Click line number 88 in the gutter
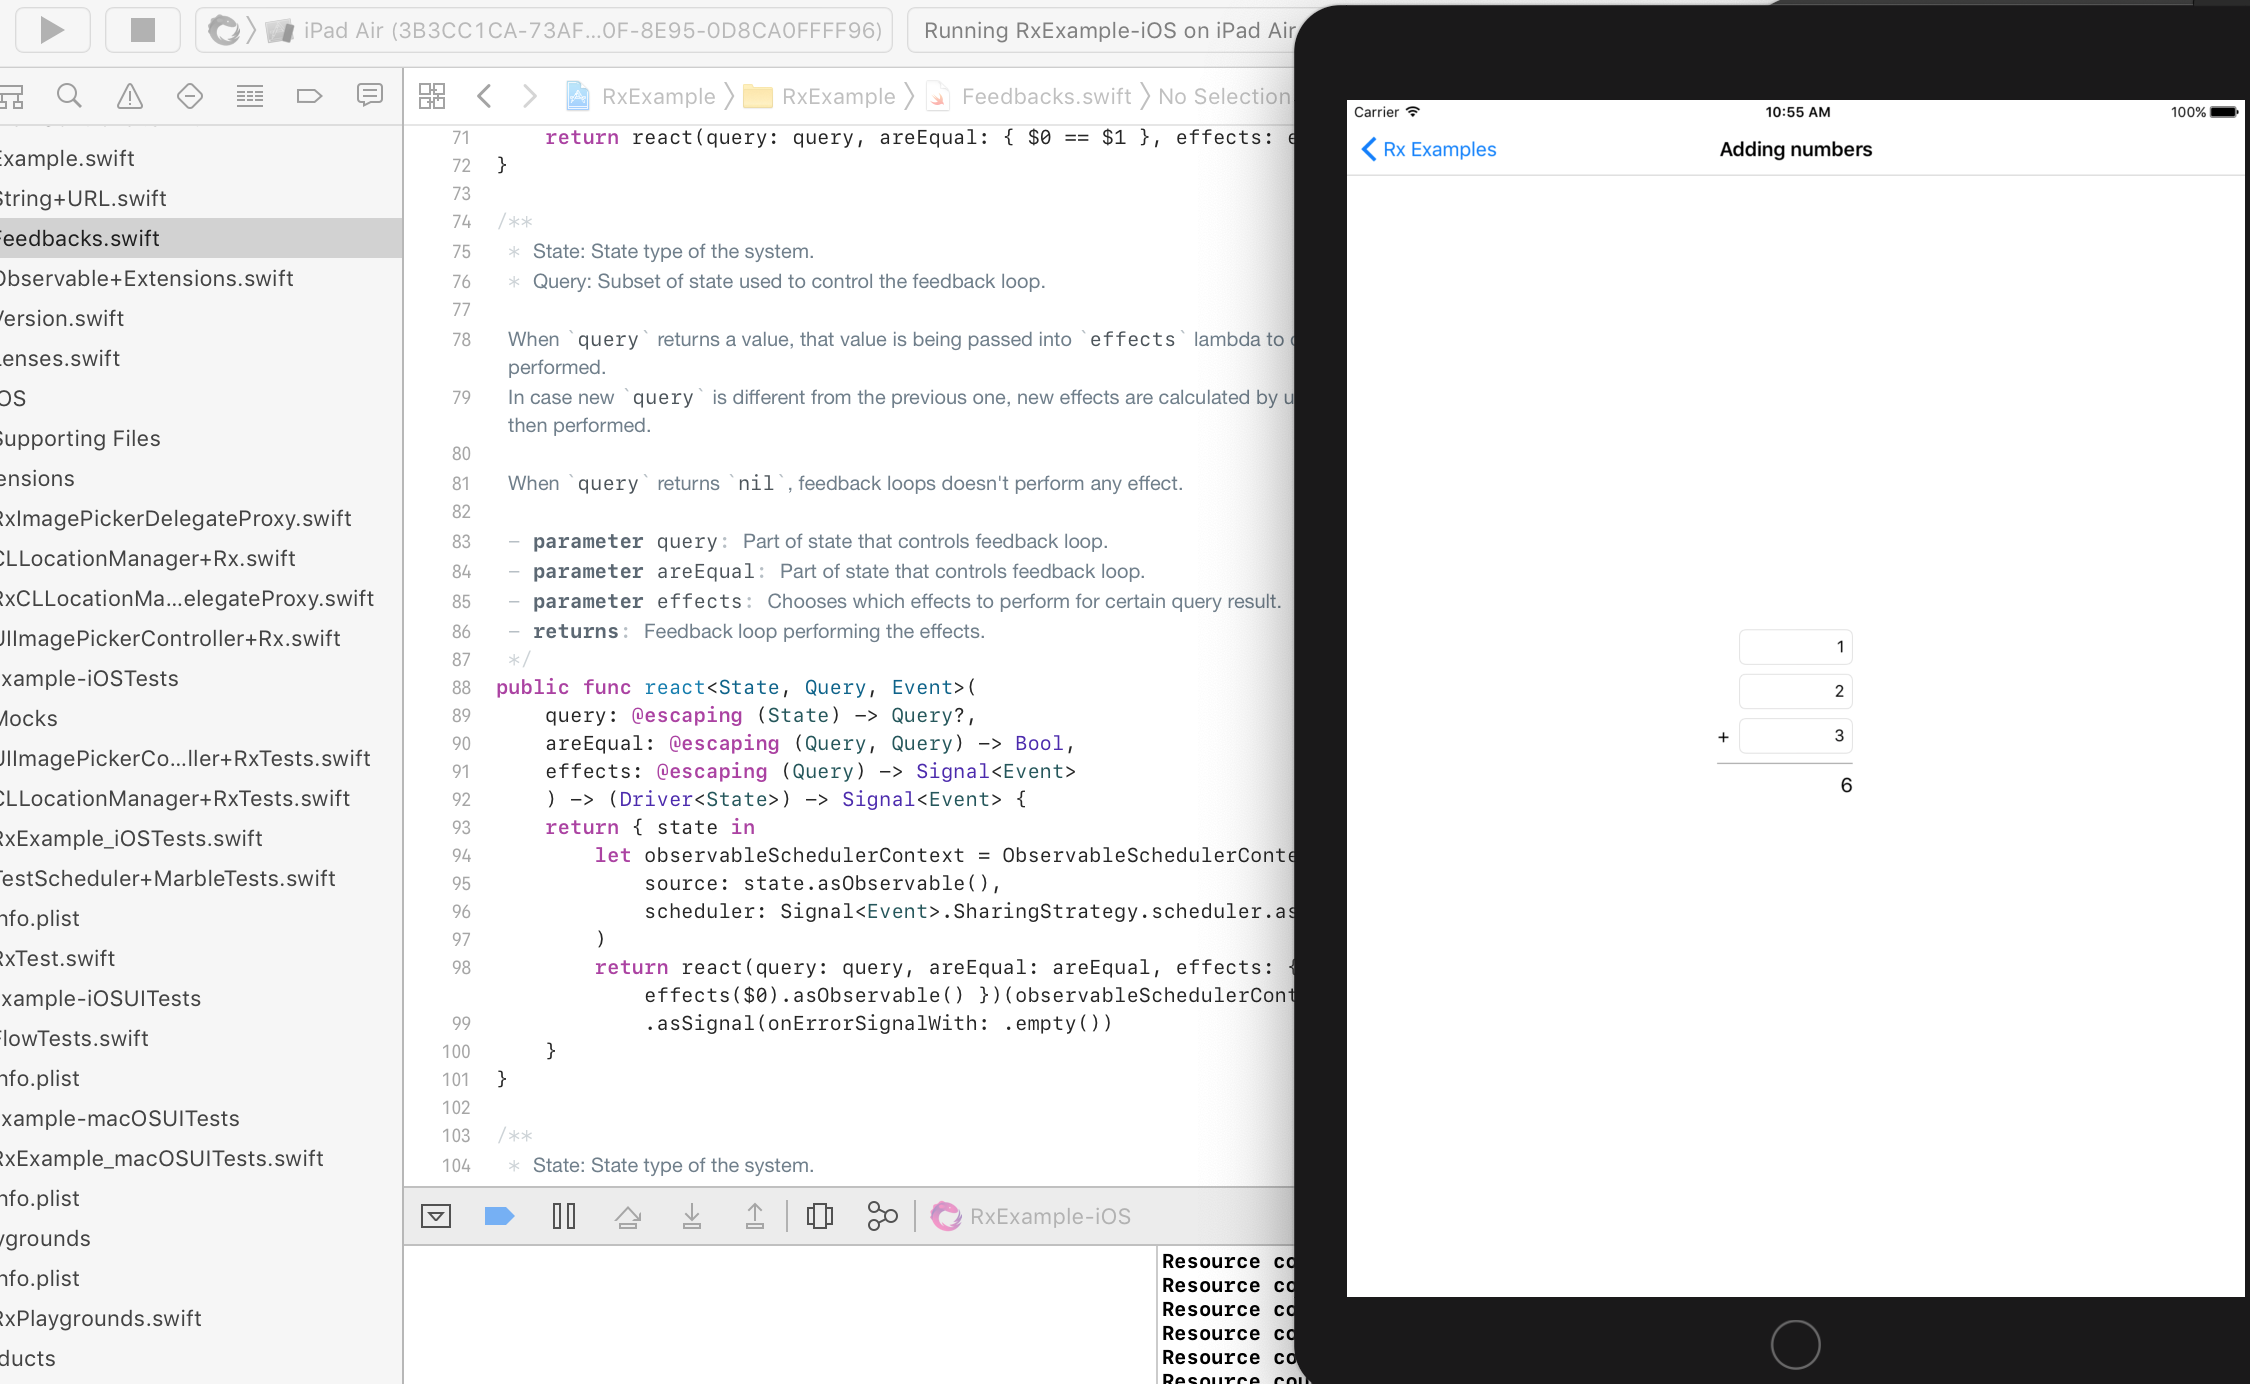The height and width of the screenshot is (1384, 2250). point(461,687)
